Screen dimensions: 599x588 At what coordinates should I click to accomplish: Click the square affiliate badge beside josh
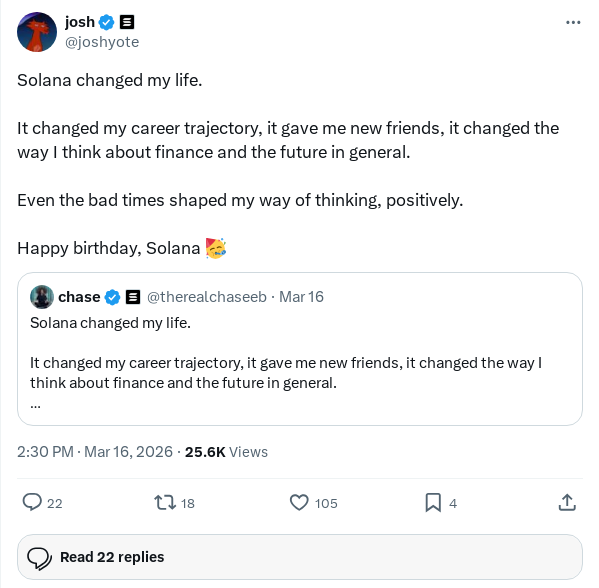(127, 22)
